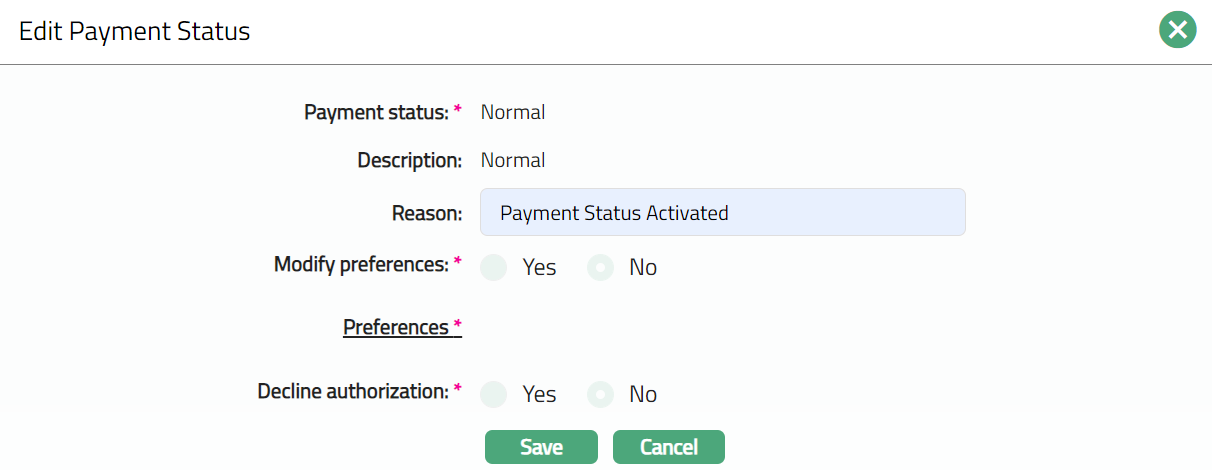This screenshot has width=1212, height=470.
Task: Click the Decline authorization field label
Action: pos(353,391)
